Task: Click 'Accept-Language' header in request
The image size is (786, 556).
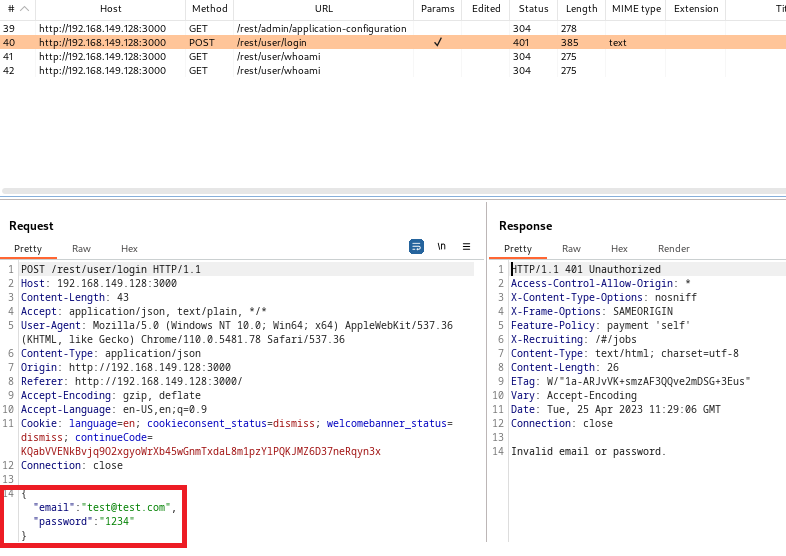Action: point(114,410)
